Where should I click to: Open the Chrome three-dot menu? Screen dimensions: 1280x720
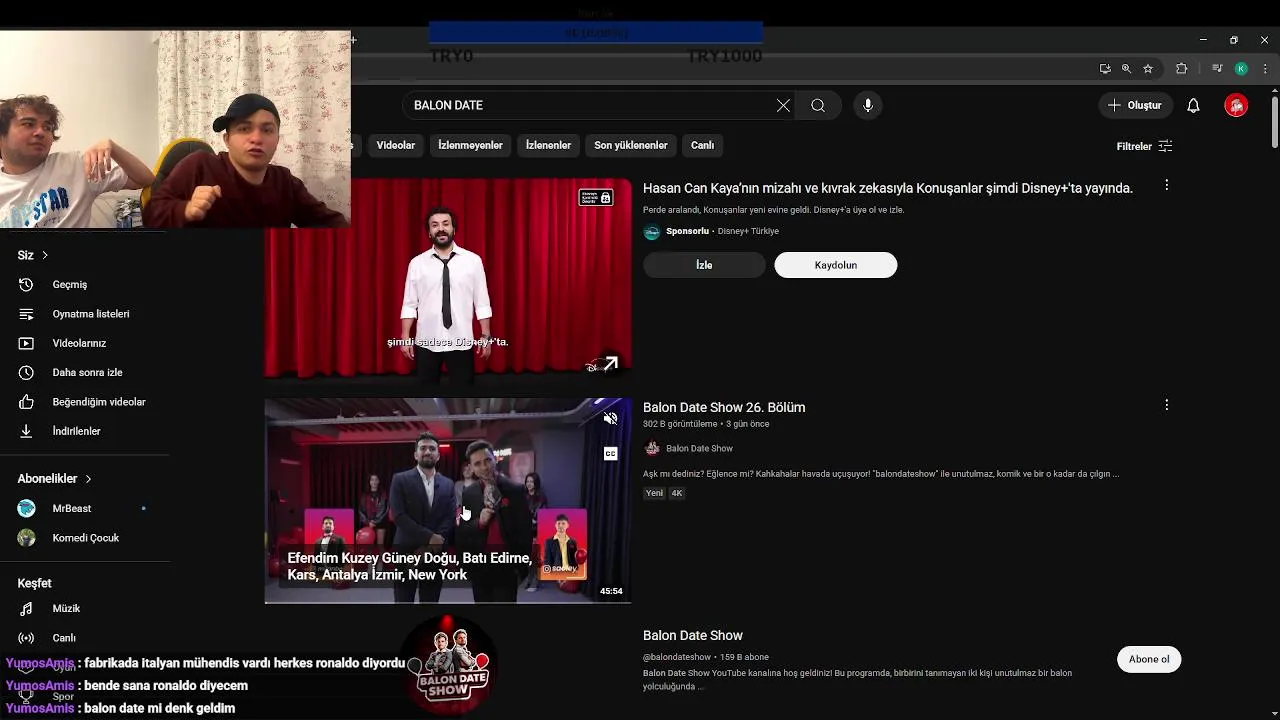click(x=1263, y=69)
